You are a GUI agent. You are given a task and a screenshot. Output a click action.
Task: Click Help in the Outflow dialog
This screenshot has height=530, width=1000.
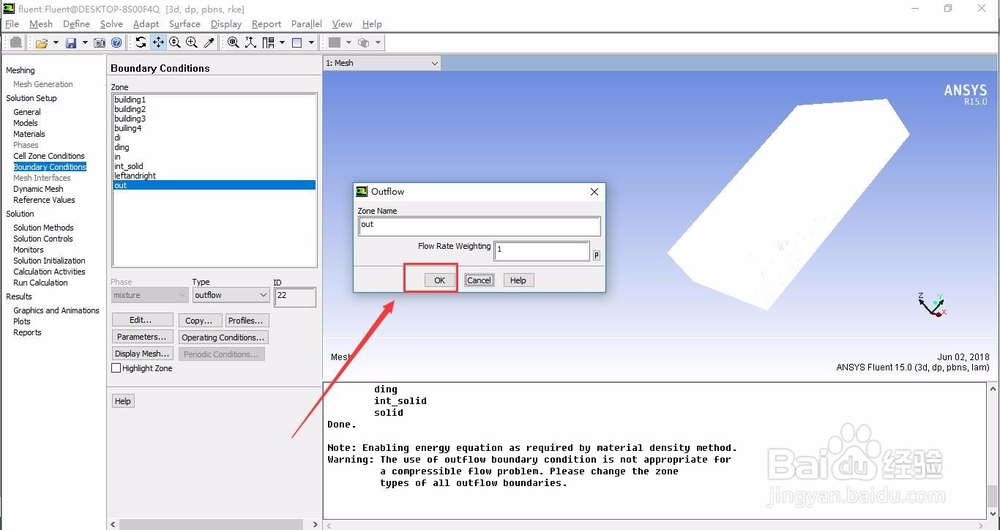[x=518, y=280]
